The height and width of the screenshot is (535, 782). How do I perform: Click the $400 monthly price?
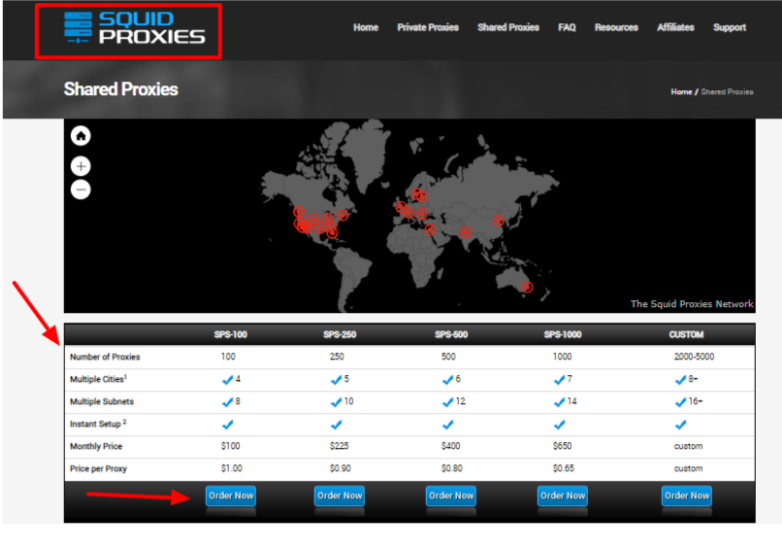(450, 446)
